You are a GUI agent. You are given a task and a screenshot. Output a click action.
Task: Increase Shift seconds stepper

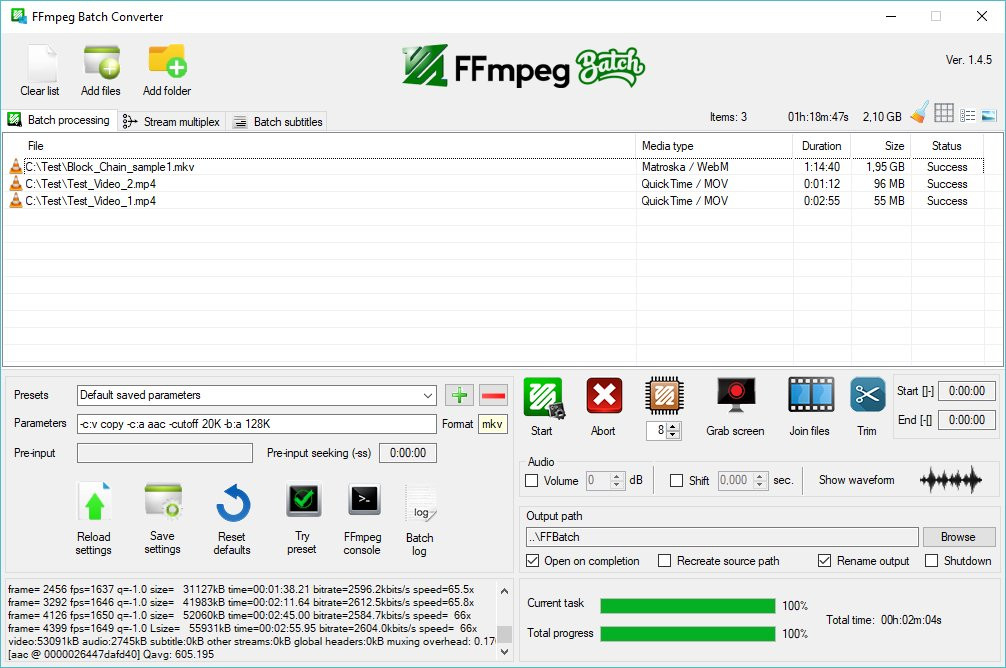pos(760,477)
